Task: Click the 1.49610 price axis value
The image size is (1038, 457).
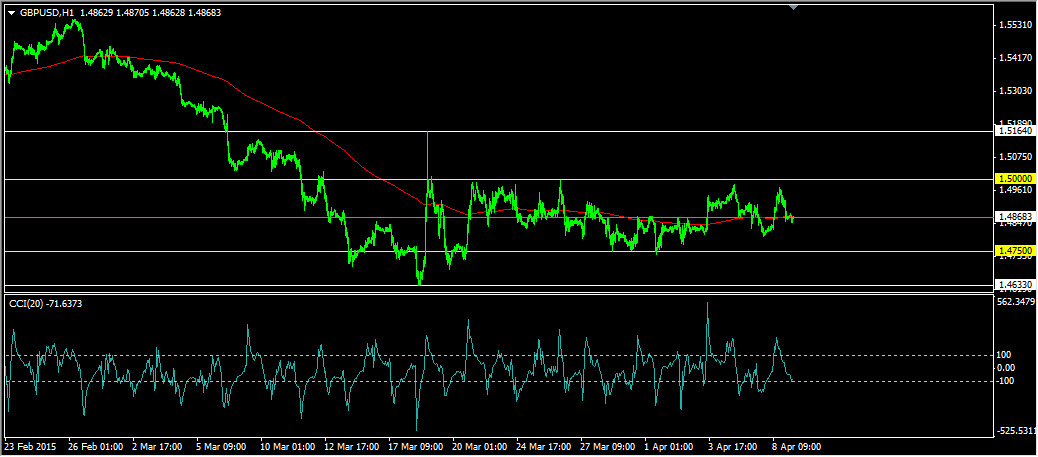Action: pyautogui.click(x=1015, y=190)
